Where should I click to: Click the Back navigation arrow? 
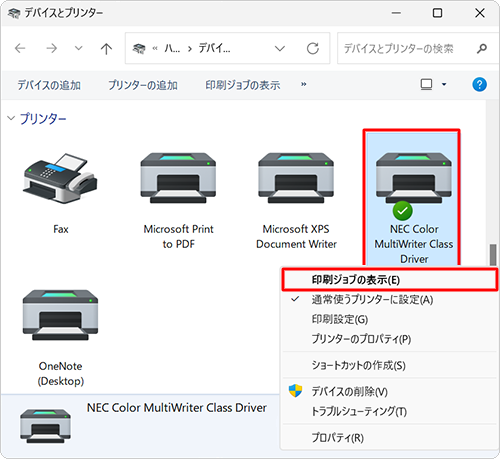pos(20,49)
